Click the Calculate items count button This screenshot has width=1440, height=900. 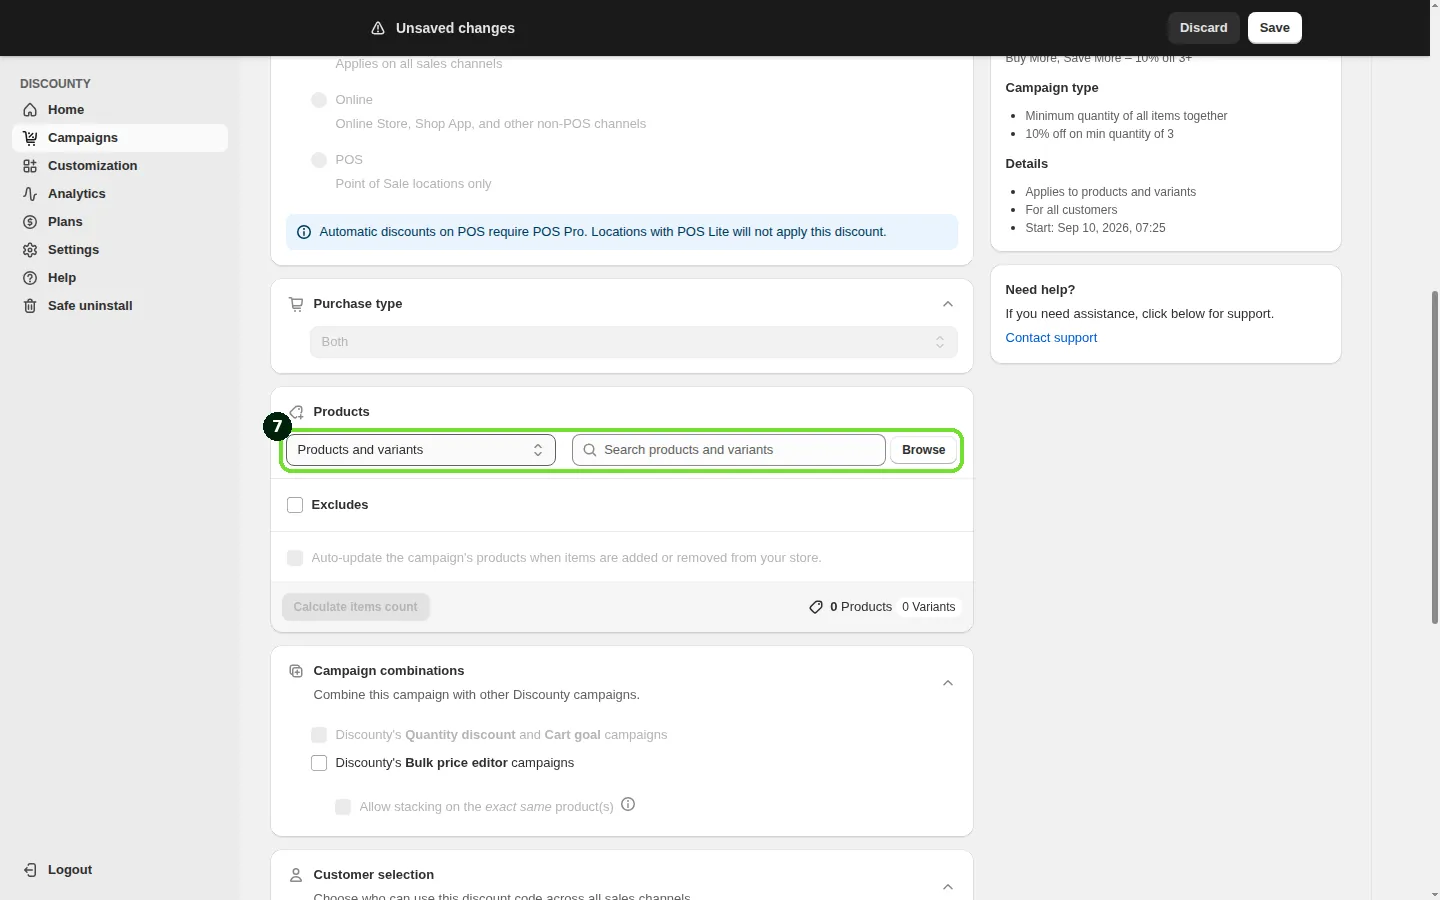[x=356, y=607]
